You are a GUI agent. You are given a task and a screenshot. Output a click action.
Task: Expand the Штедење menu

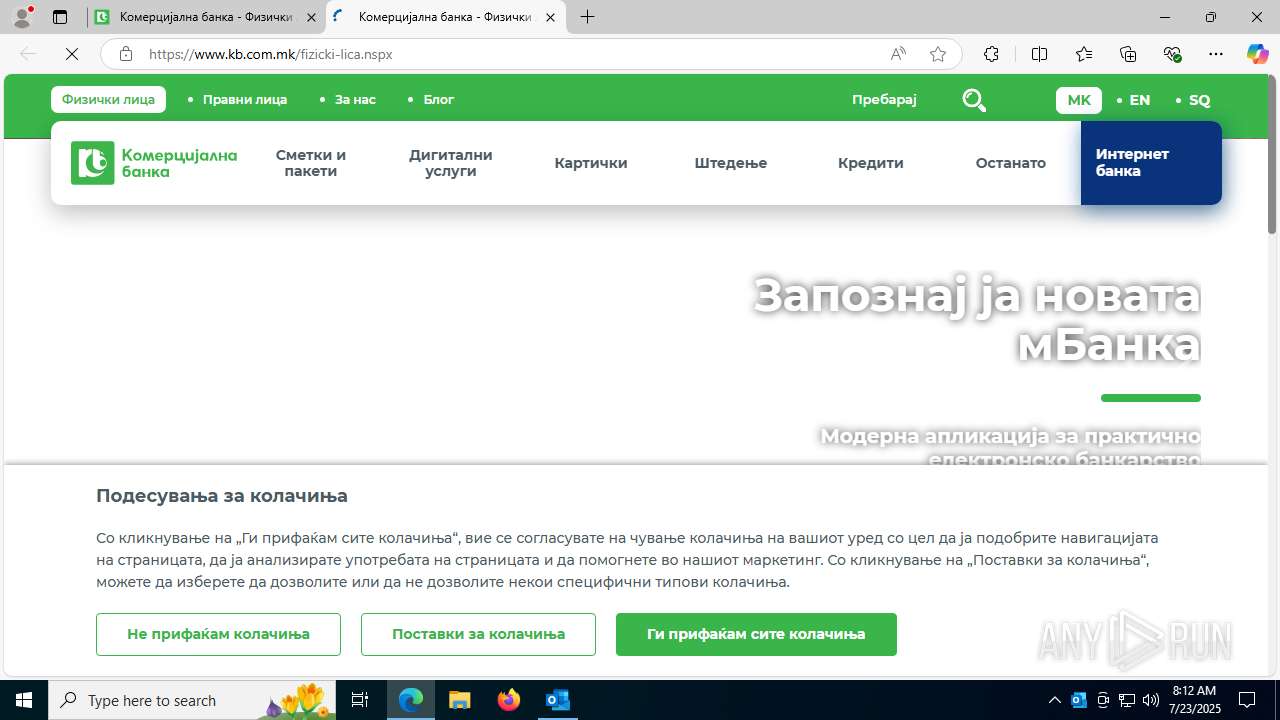click(x=731, y=163)
